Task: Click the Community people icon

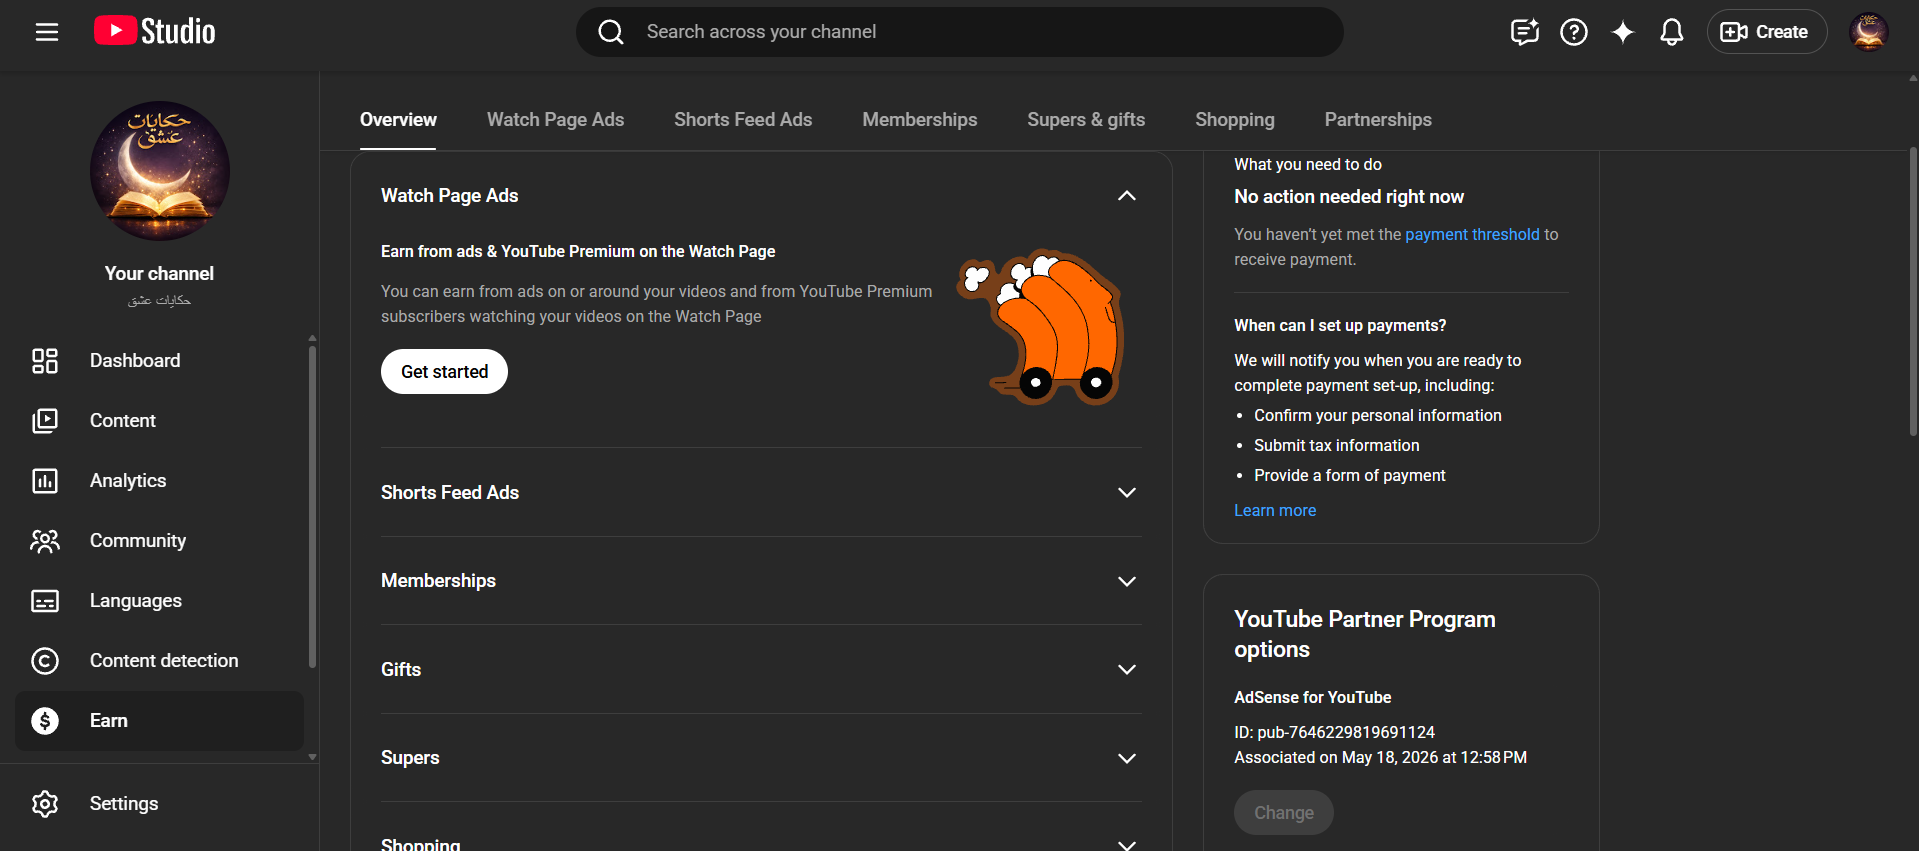Action: [x=45, y=541]
